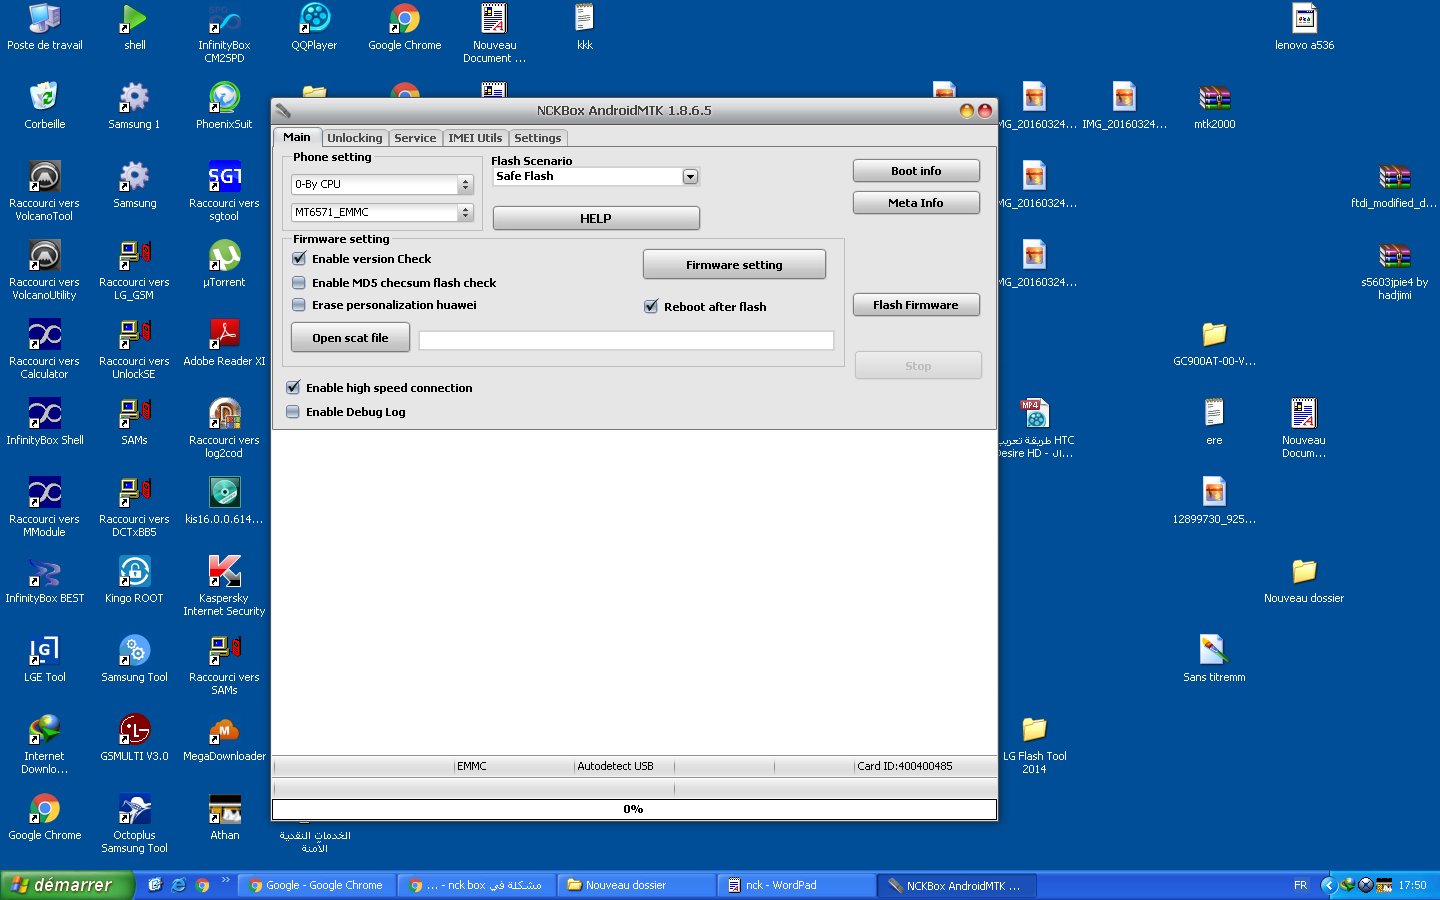Click the taskbar clock showing 17:50
Screen dimensions: 1440x900
point(1412,885)
